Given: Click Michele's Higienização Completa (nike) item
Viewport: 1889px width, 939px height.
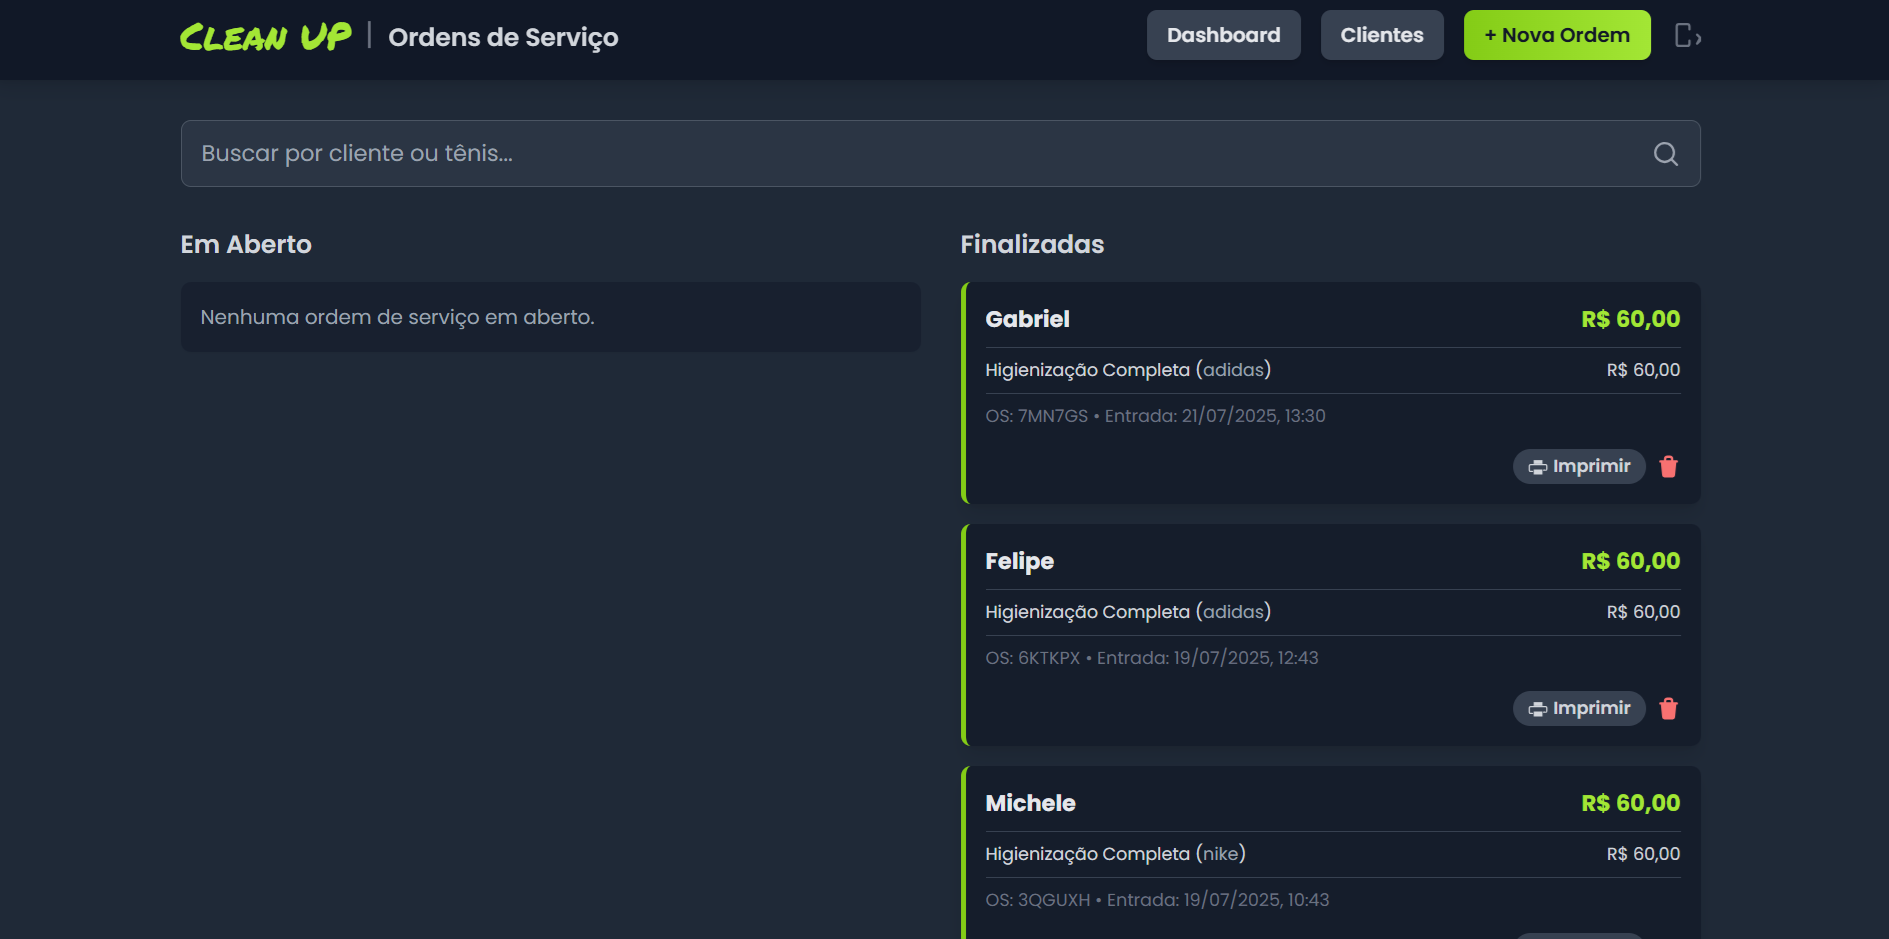Looking at the screenshot, I should 1115,854.
